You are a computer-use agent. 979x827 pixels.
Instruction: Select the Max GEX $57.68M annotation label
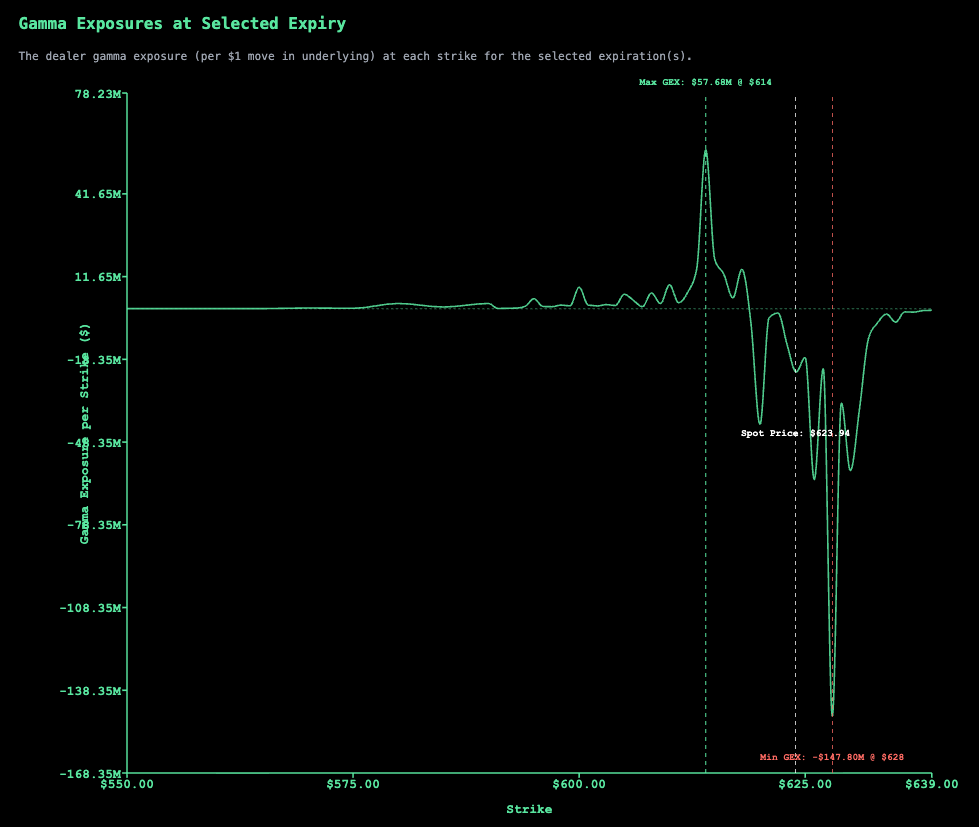[x=705, y=82]
